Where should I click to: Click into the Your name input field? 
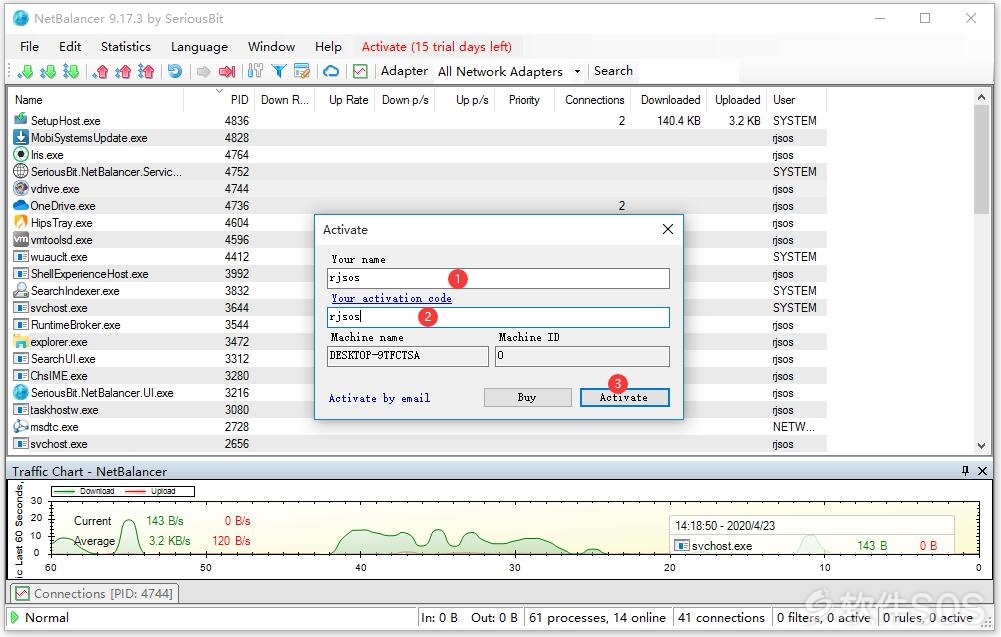(498, 278)
